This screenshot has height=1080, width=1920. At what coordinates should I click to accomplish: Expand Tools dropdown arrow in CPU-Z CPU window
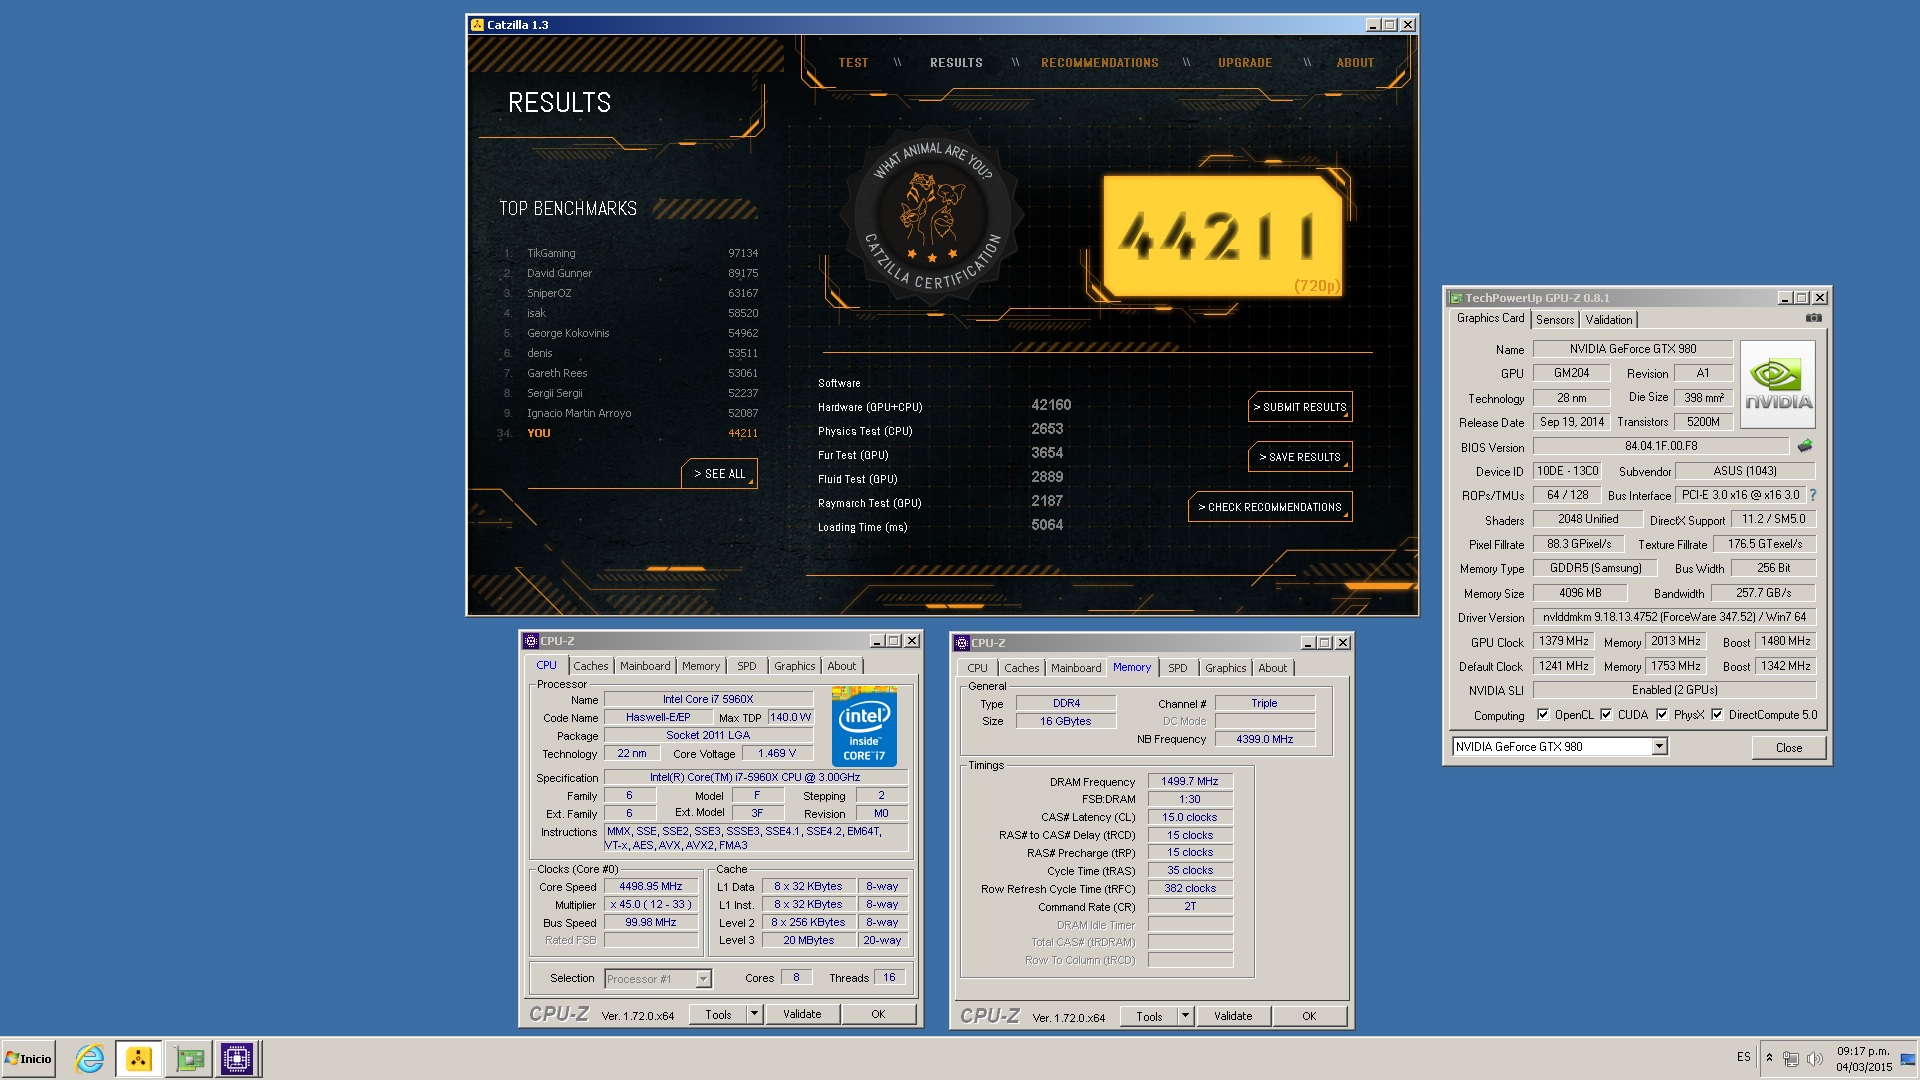point(754,1014)
